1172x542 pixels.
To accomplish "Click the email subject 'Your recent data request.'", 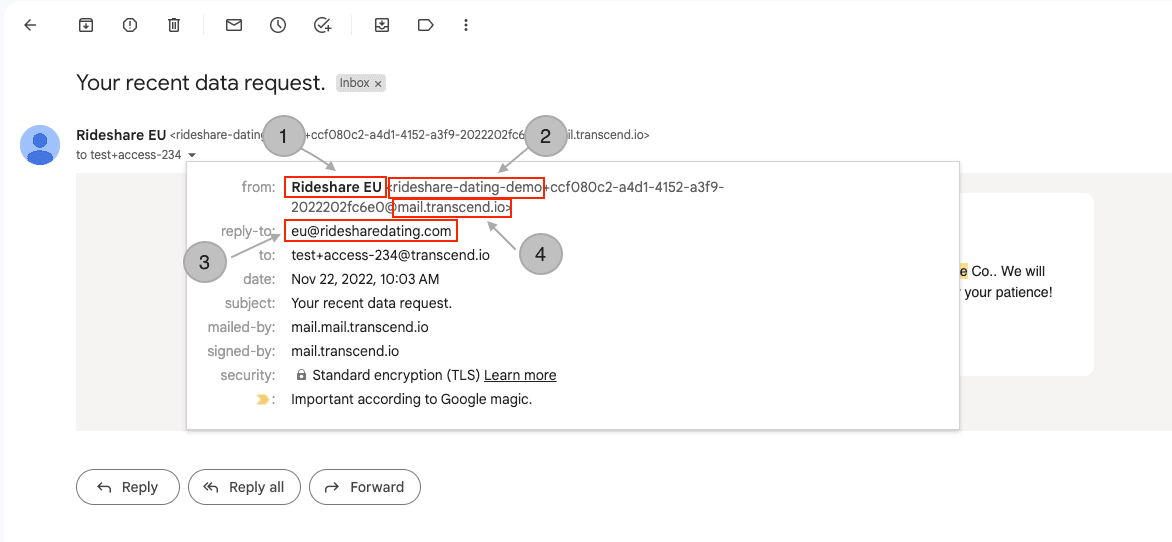I will coord(201,83).
